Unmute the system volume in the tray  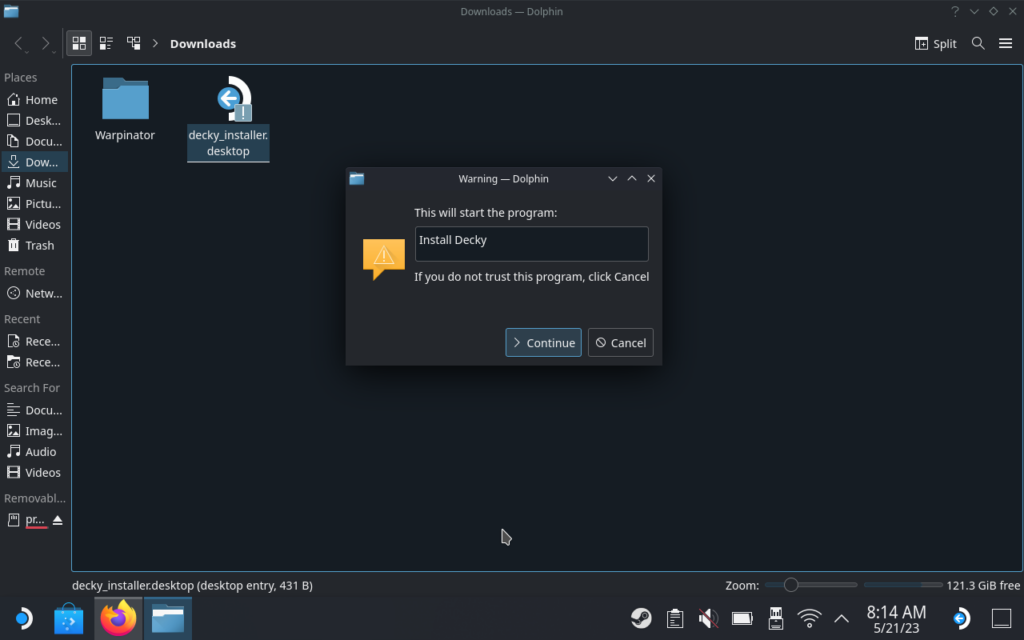(709, 618)
